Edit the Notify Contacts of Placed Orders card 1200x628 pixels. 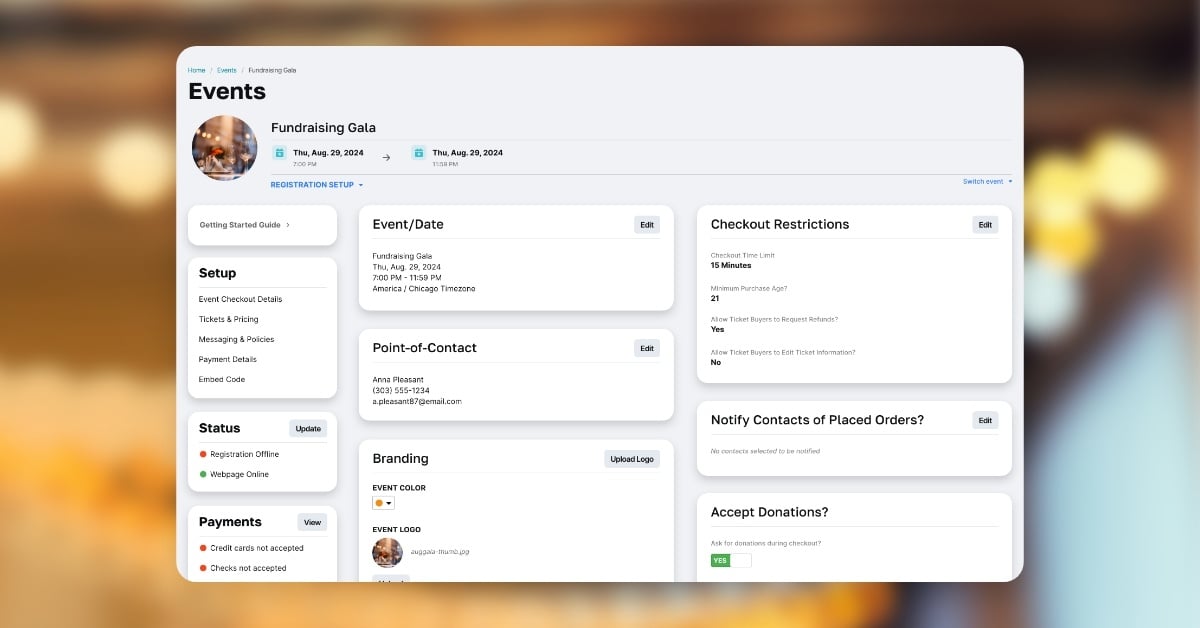pyautogui.click(x=985, y=420)
